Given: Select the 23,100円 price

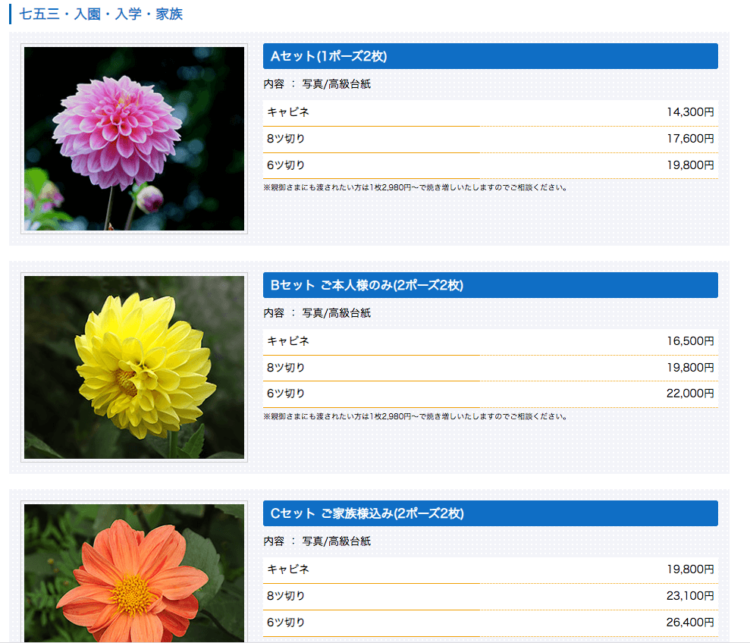Looking at the screenshot, I should click(690, 596).
